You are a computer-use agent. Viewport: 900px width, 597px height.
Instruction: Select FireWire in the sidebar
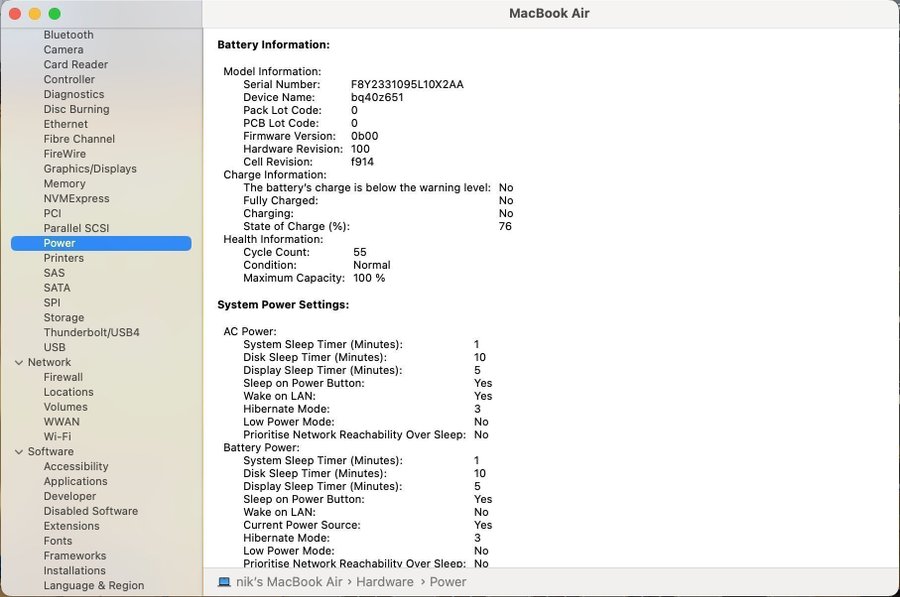64,154
